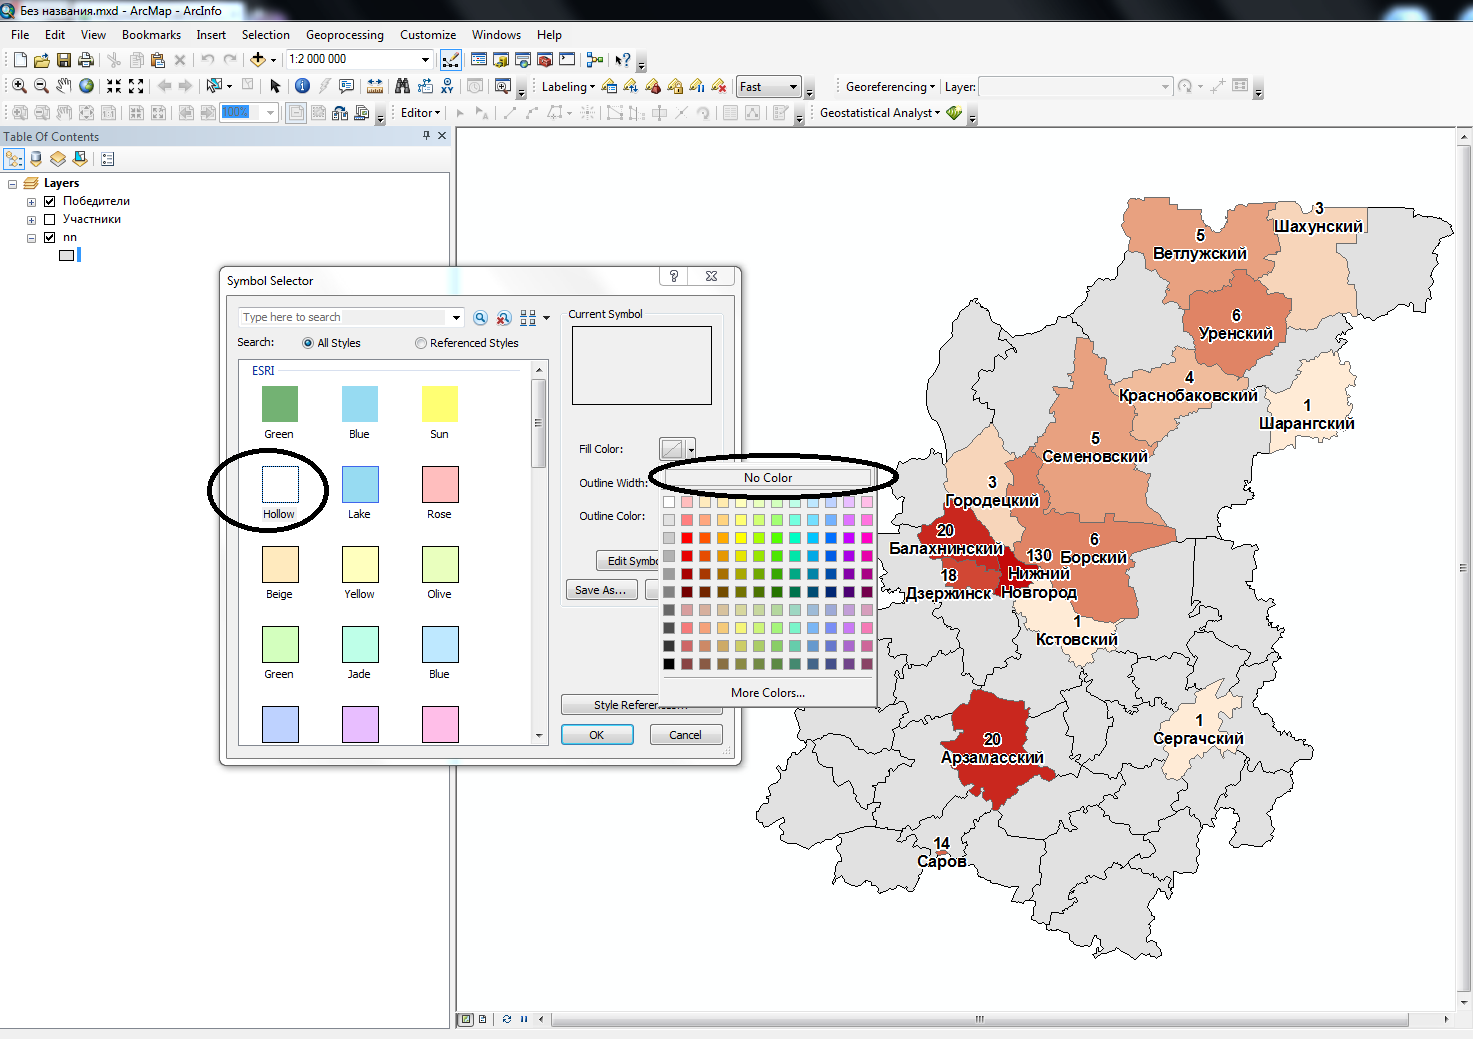The image size is (1473, 1039).
Task: Click OK in Symbol Selector
Action: pos(597,735)
